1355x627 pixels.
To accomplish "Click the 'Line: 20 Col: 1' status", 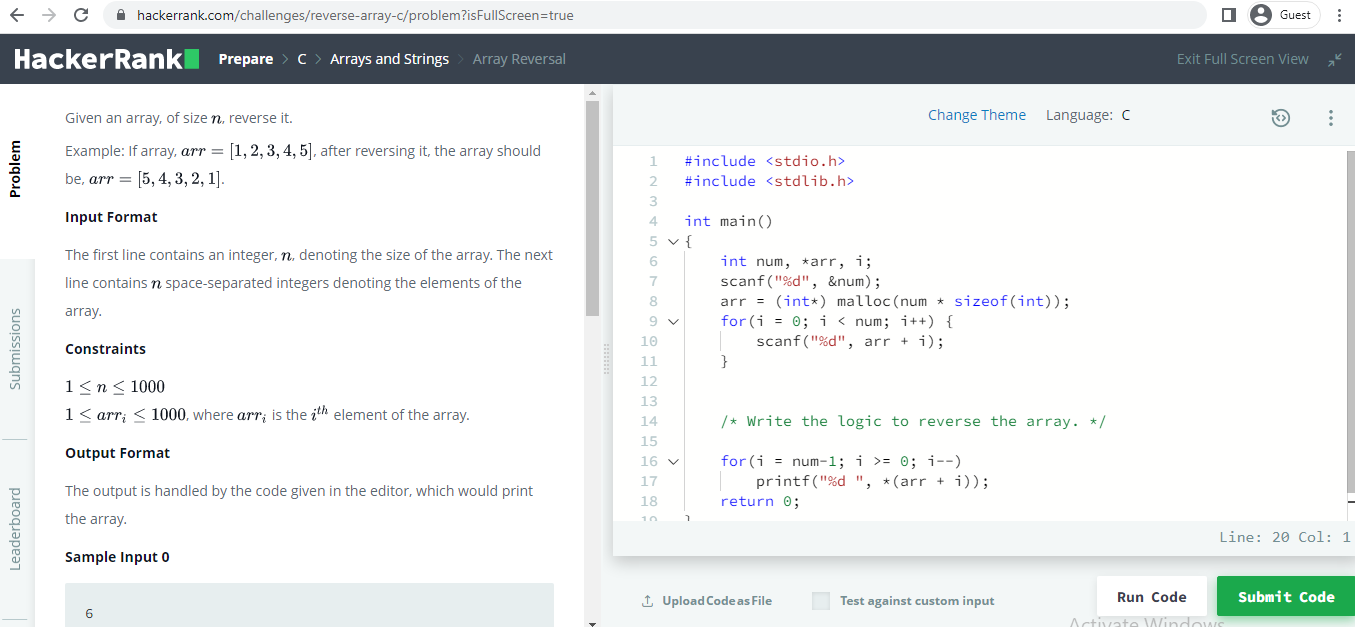I will 1285,537.
